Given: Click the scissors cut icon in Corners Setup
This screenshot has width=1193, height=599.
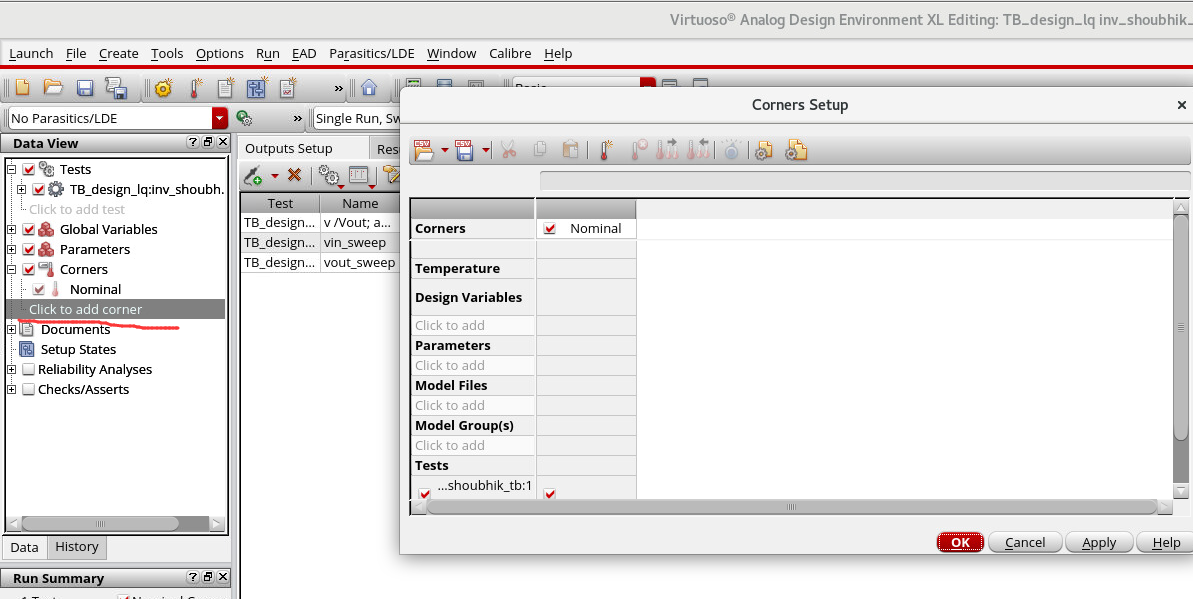Looking at the screenshot, I should (x=508, y=150).
